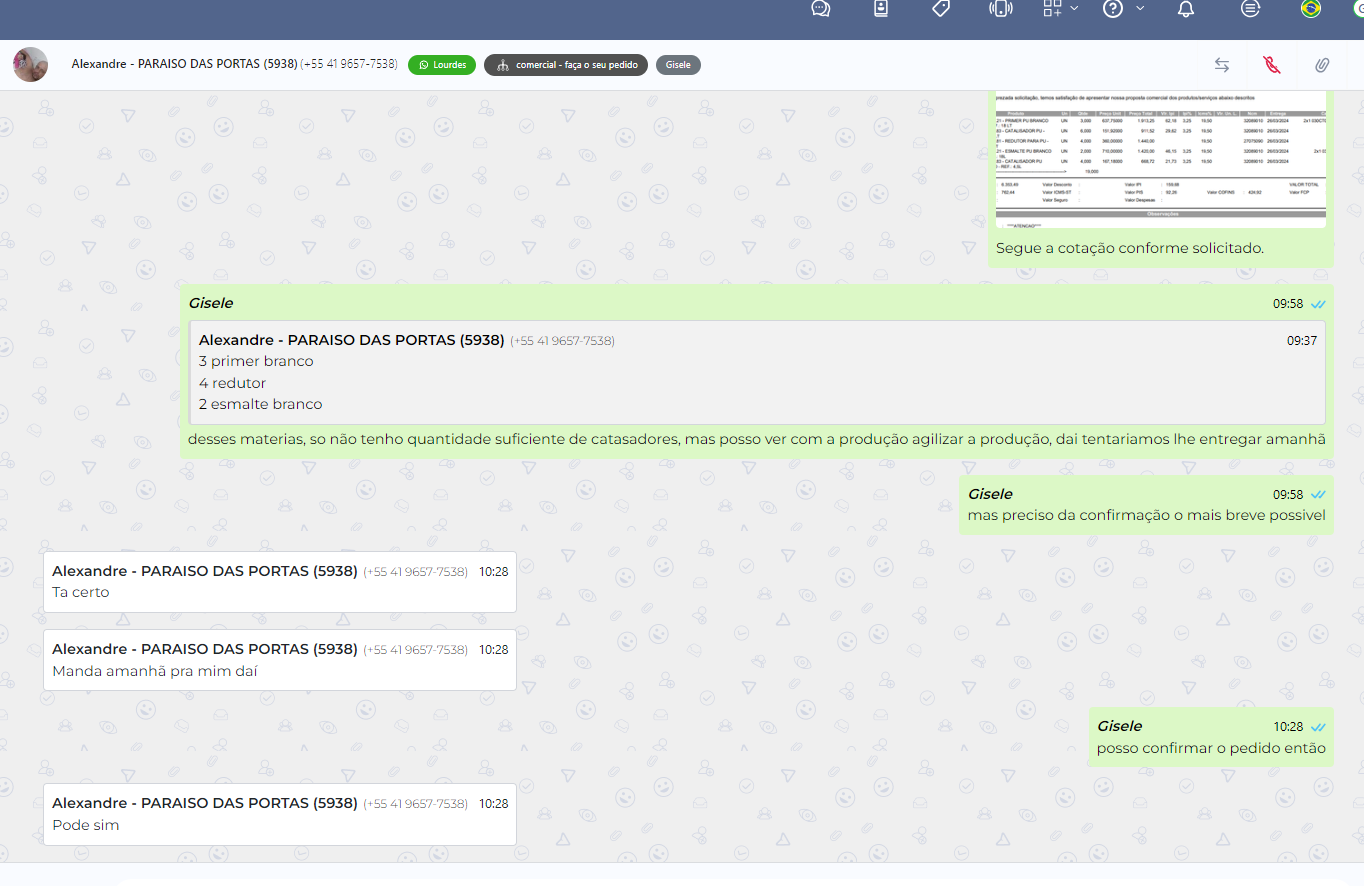Open the notifications bell
Screen dimensions: 1364x886
pos(1186,9)
